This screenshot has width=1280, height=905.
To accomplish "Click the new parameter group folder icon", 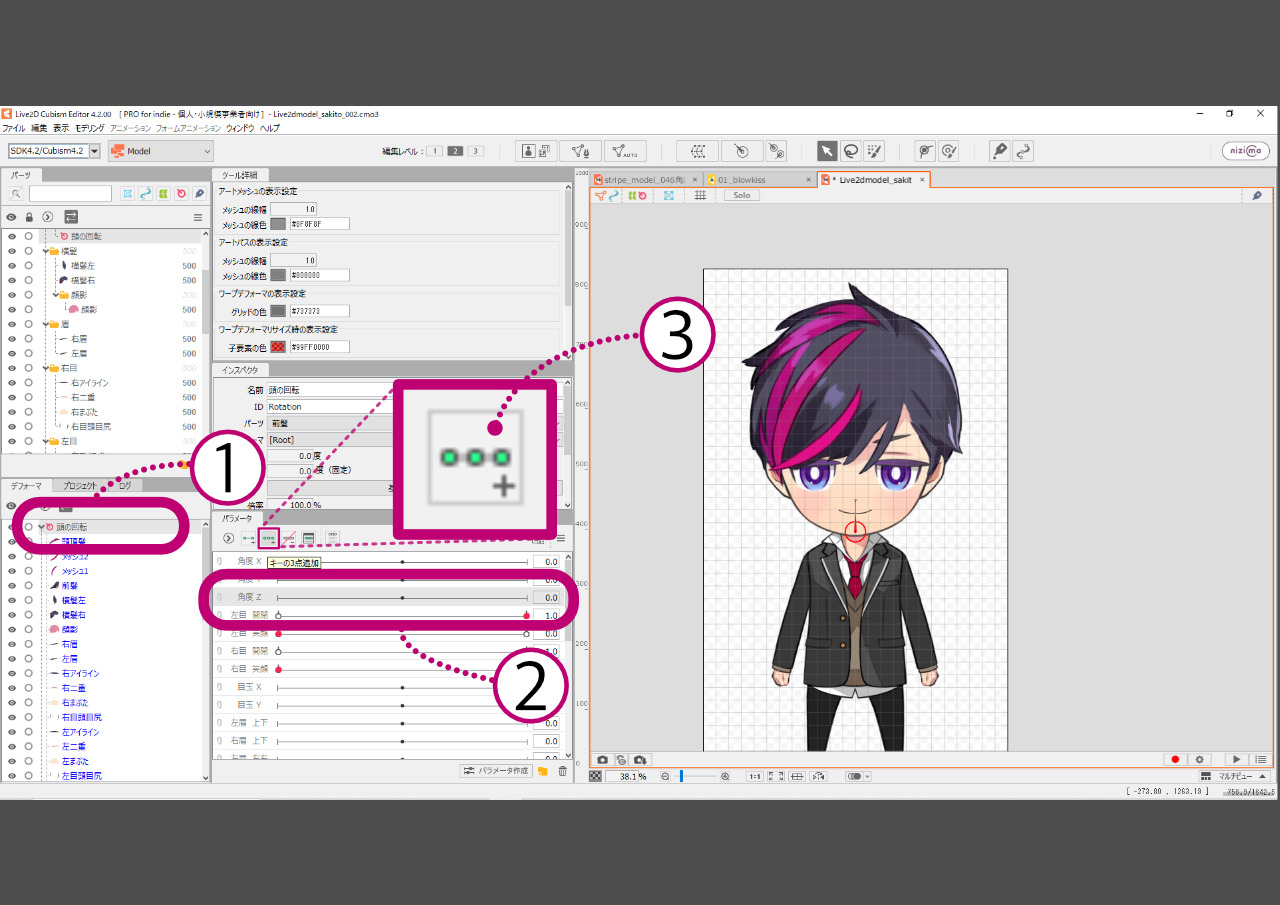I will click(542, 771).
